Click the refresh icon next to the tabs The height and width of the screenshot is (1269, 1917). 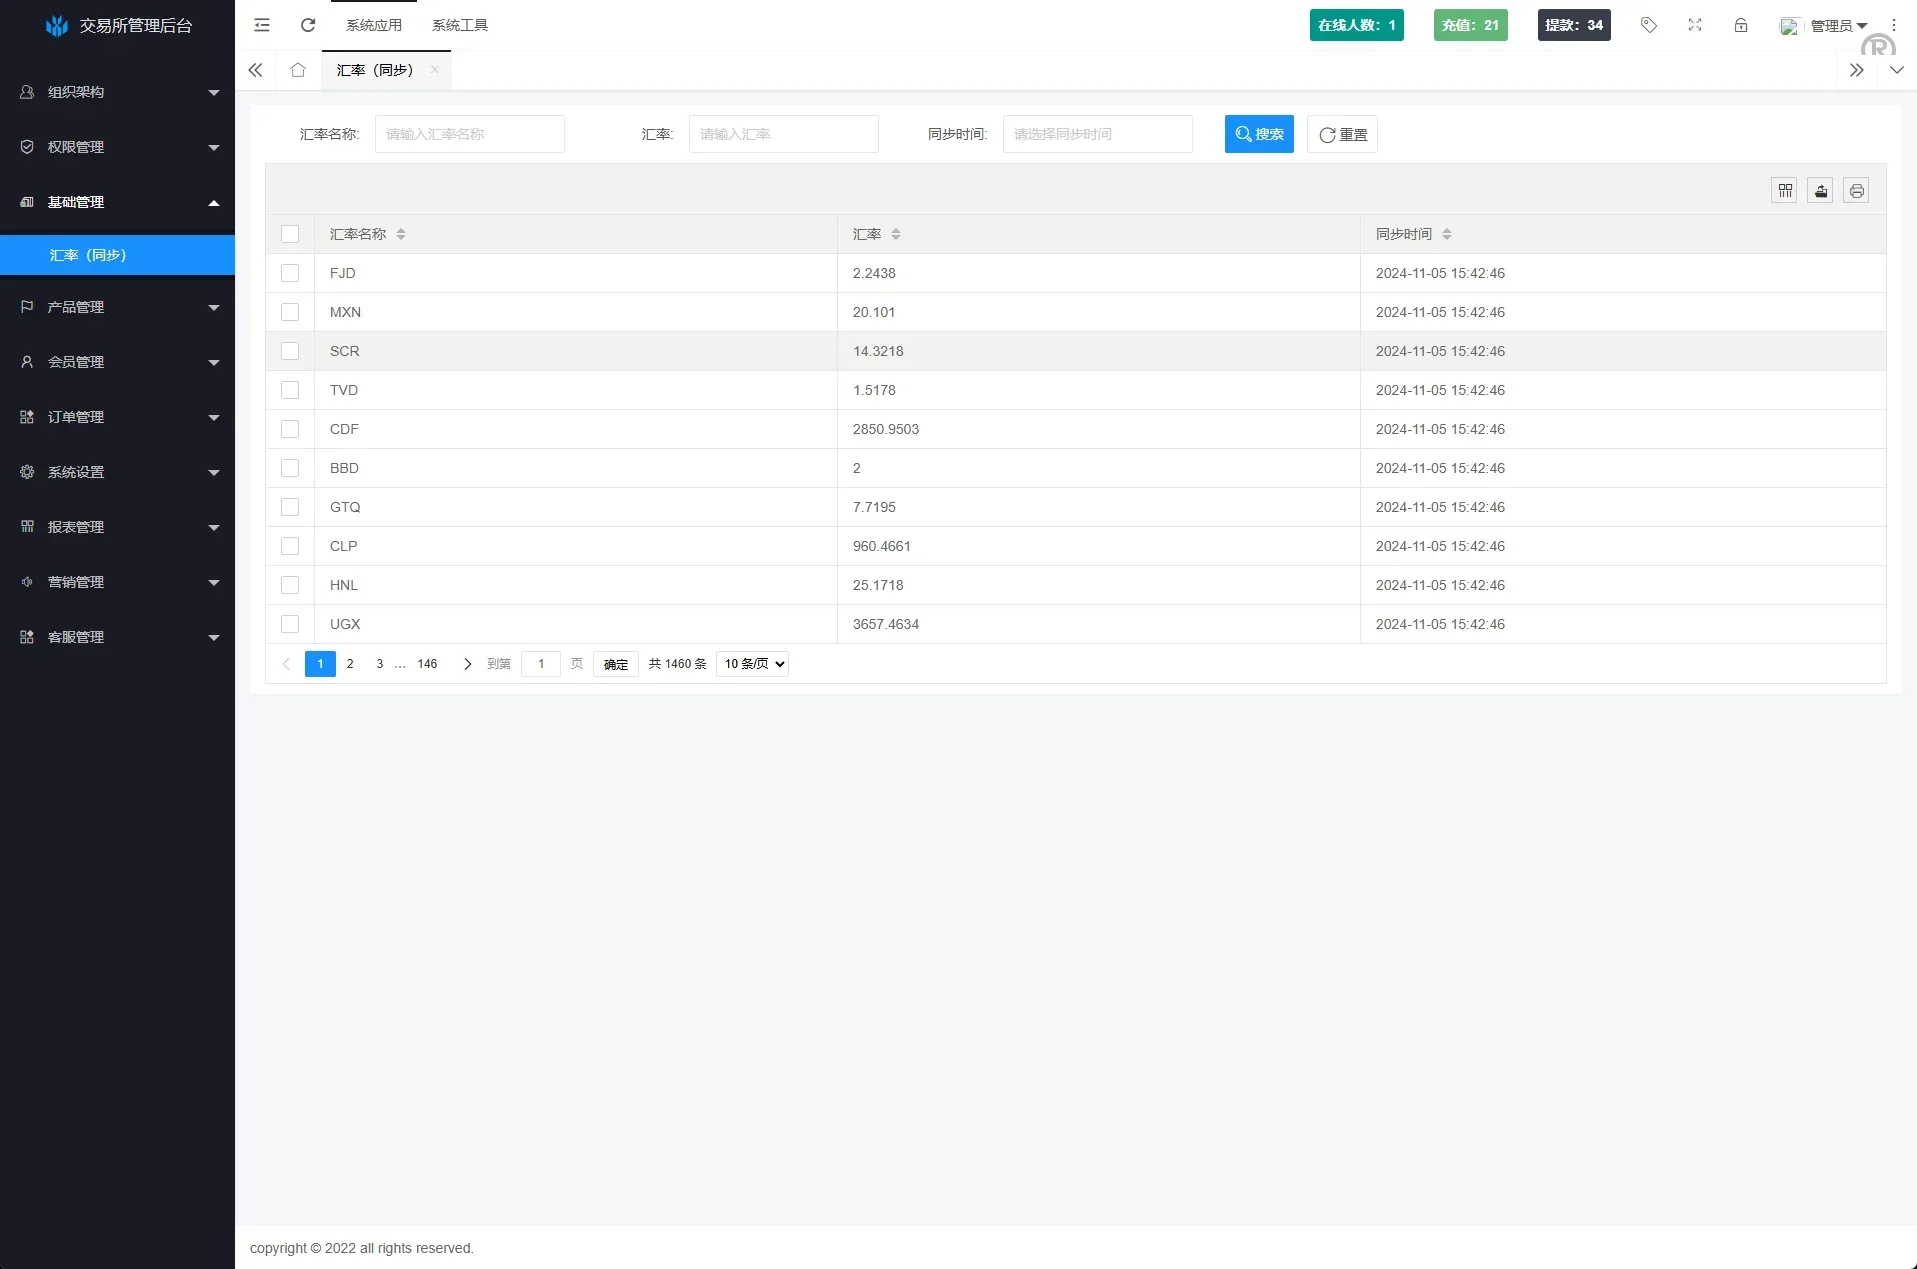click(307, 25)
